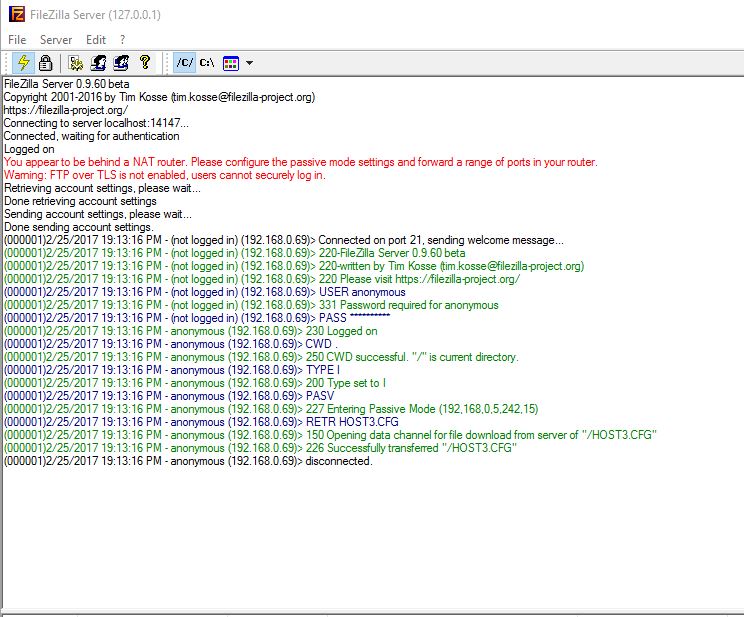Click 'Done retrieving account settings' line
The width and height of the screenshot is (744, 617).
[x=80, y=201]
